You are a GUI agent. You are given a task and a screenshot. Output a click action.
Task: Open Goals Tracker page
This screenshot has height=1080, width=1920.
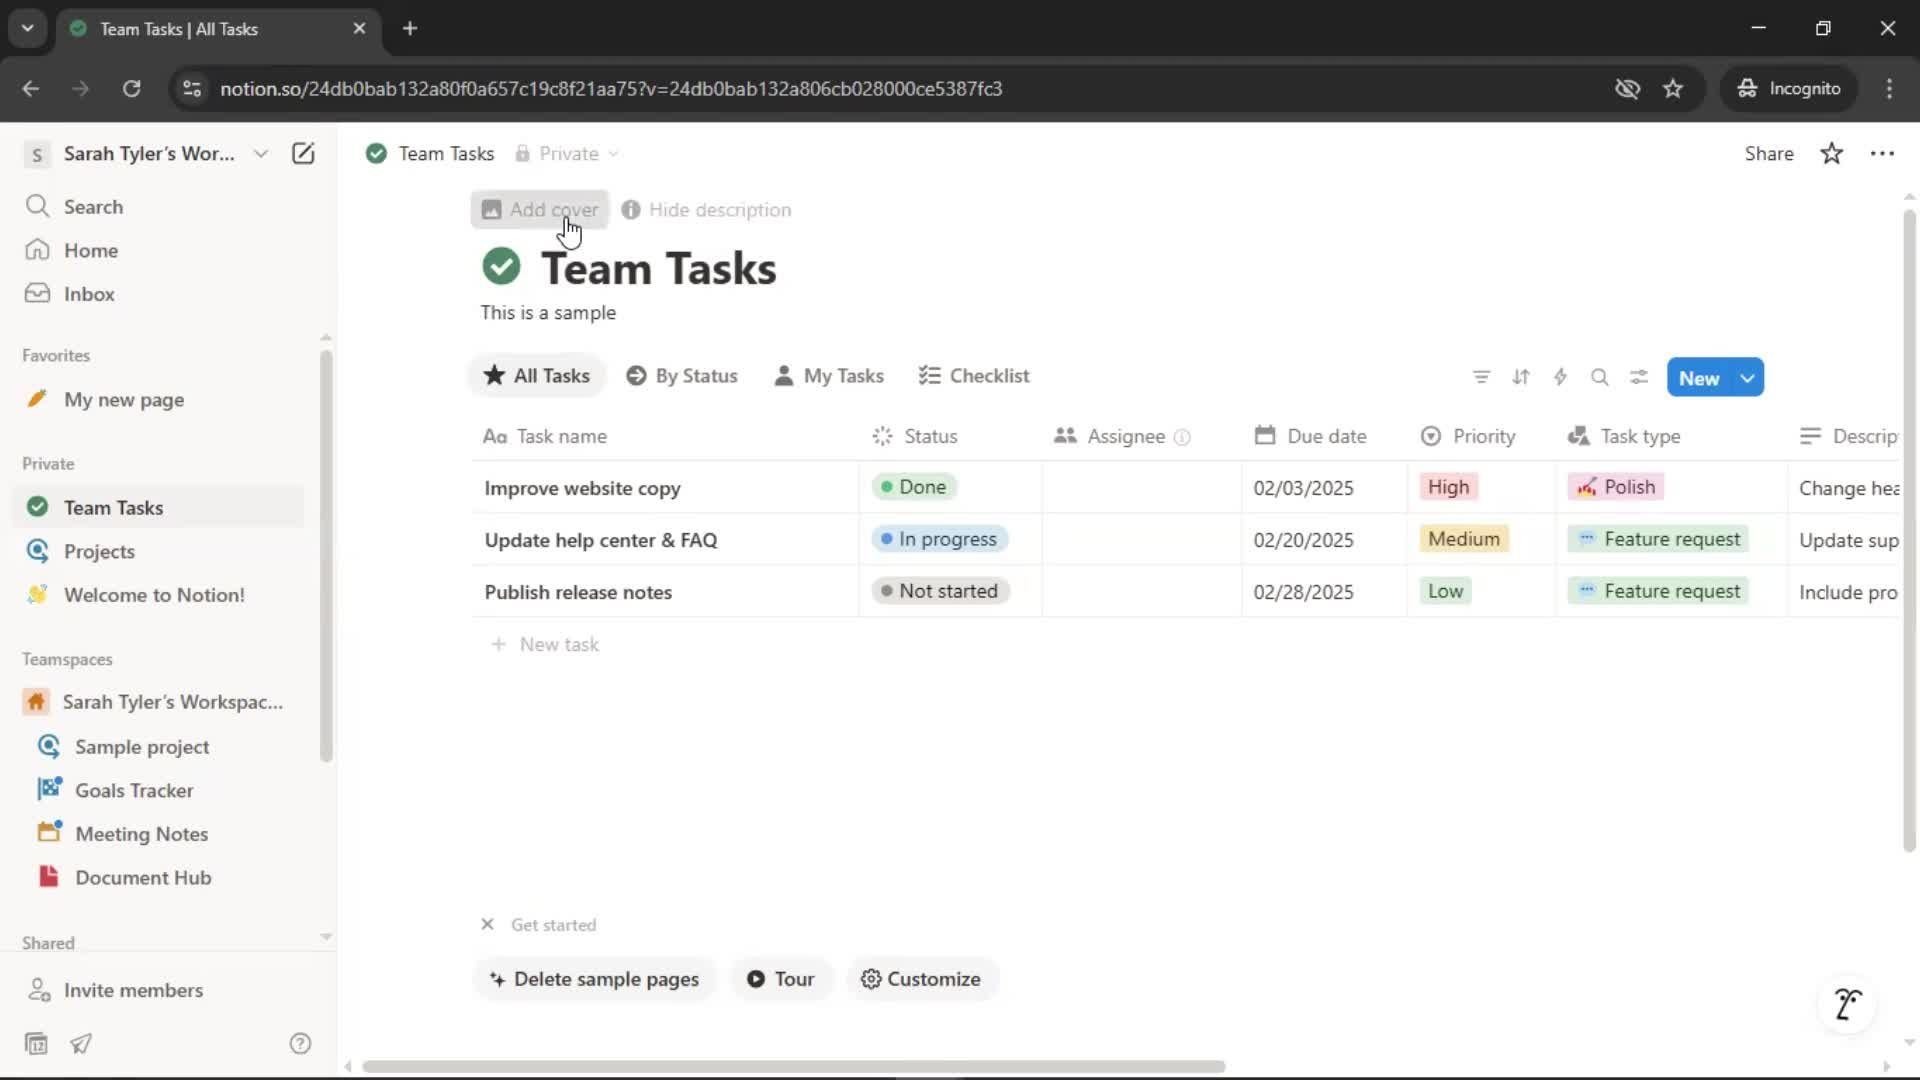pyautogui.click(x=134, y=790)
